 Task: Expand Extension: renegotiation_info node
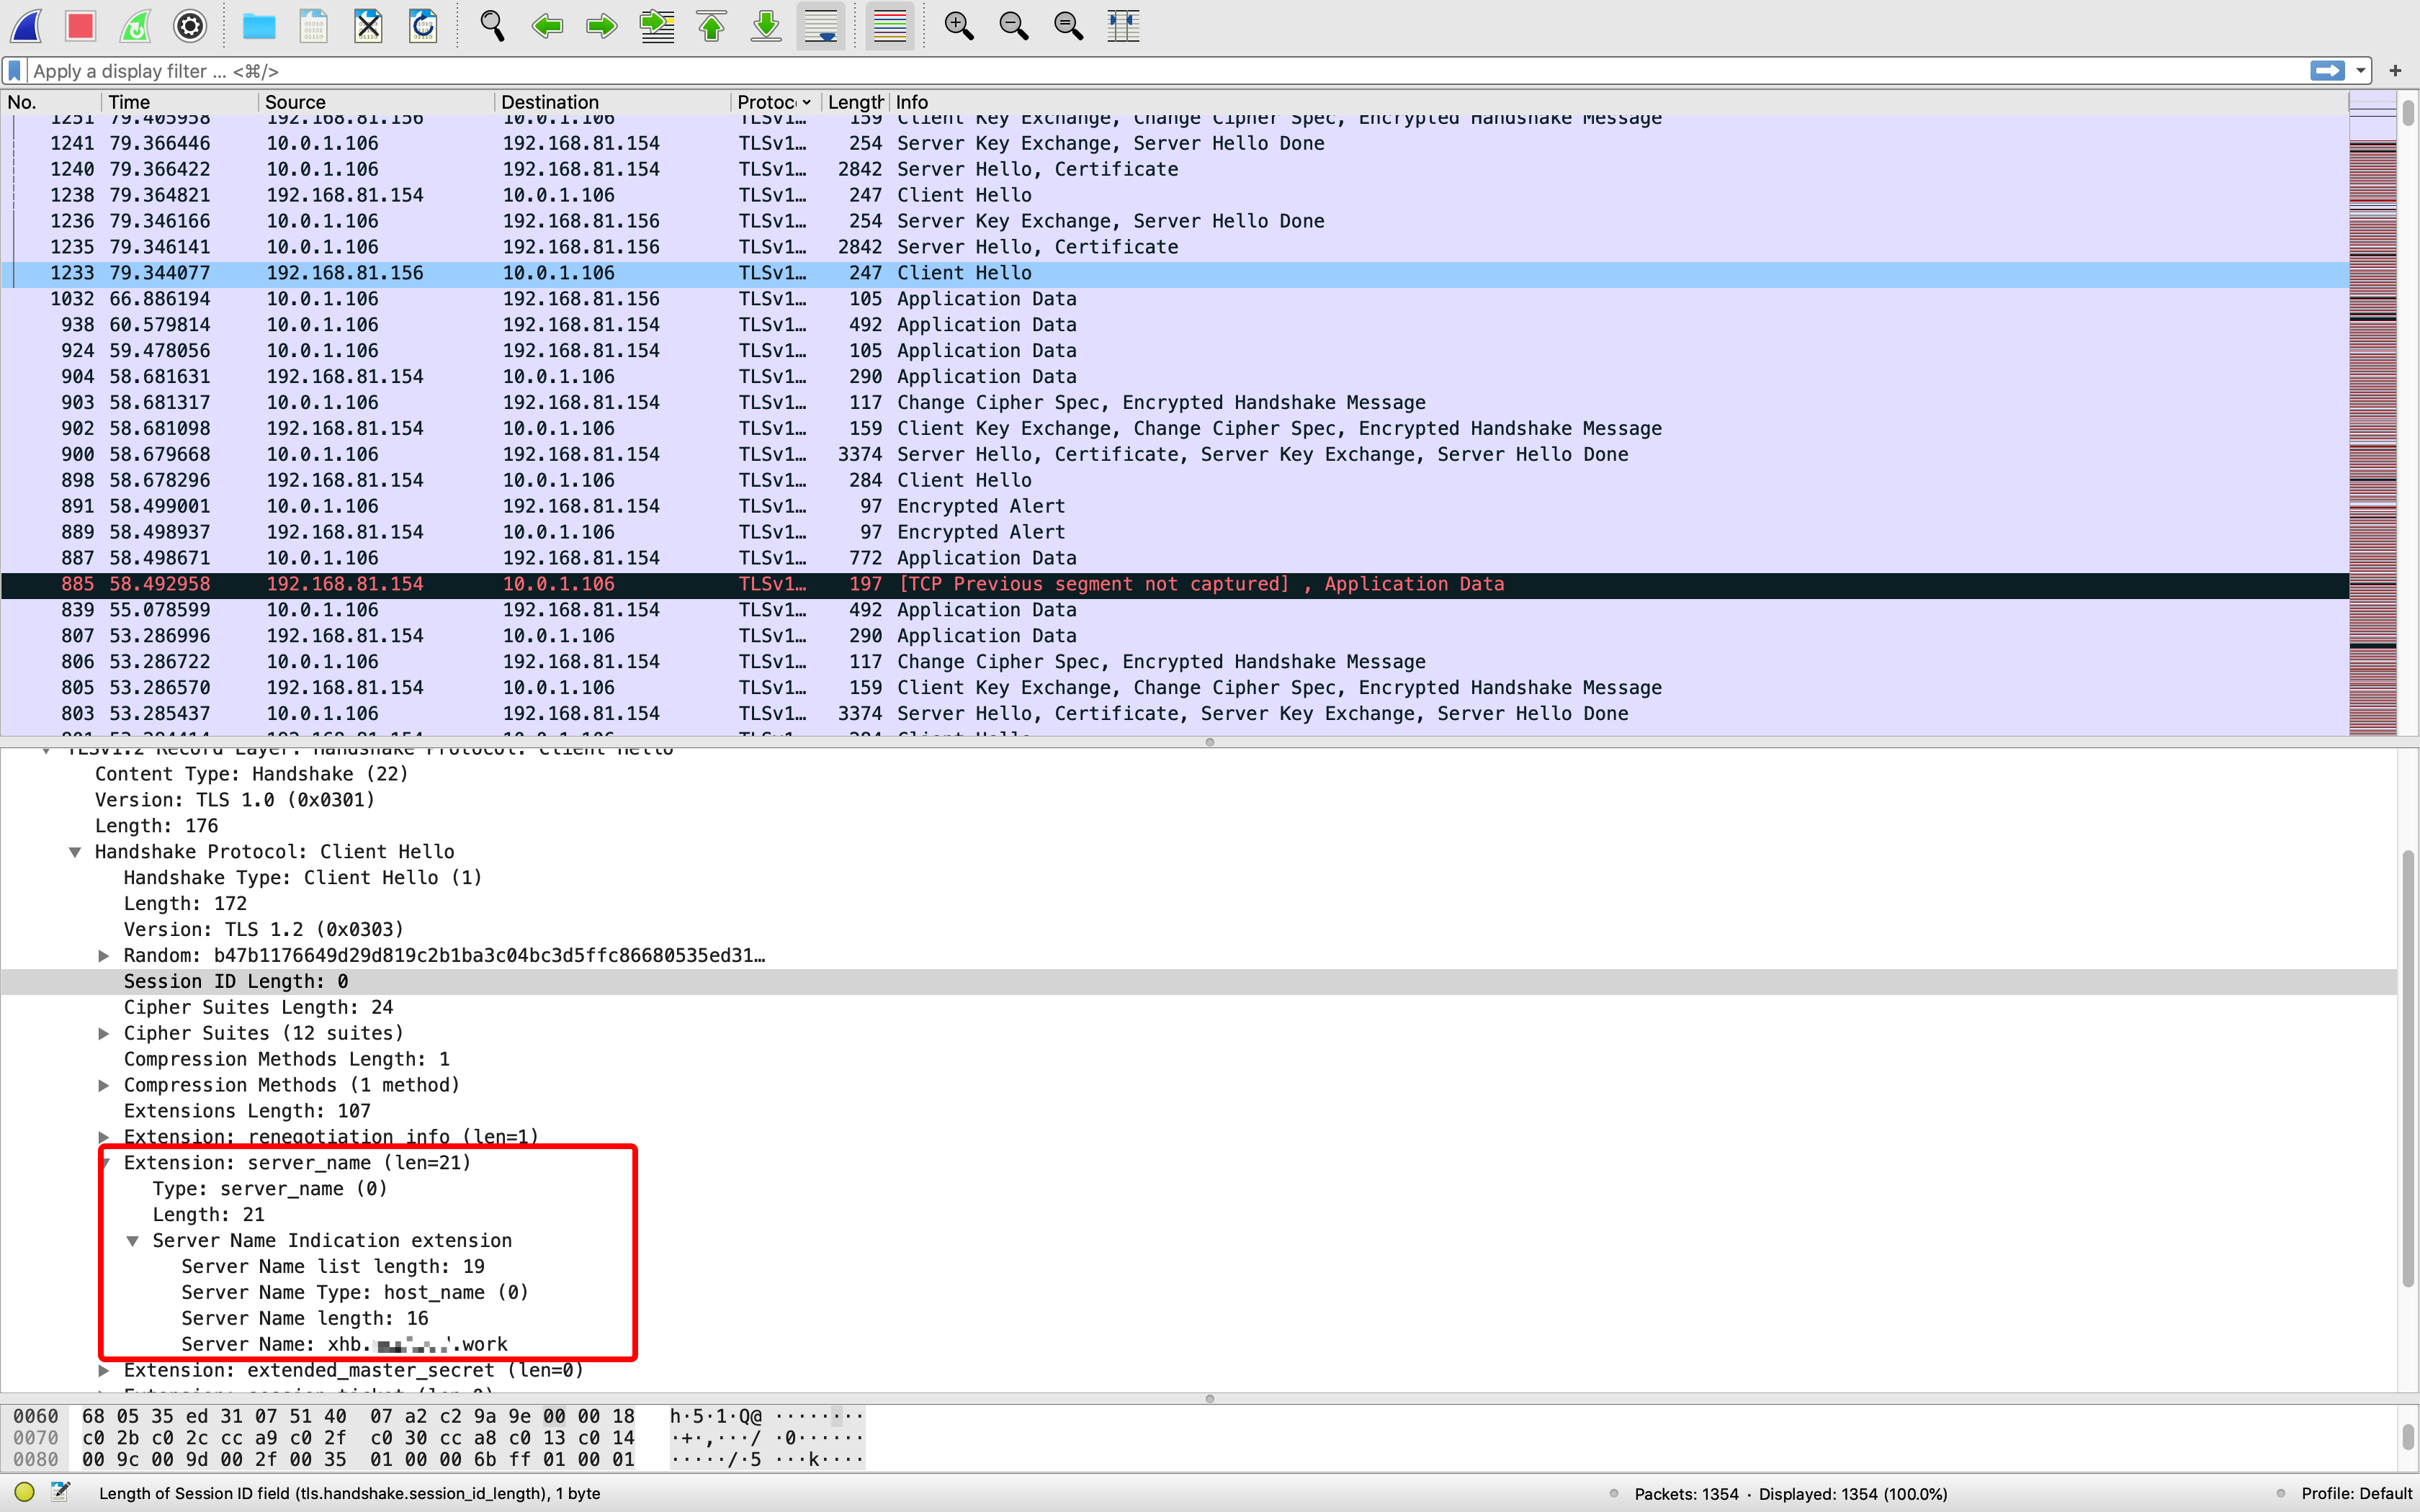104,1137
